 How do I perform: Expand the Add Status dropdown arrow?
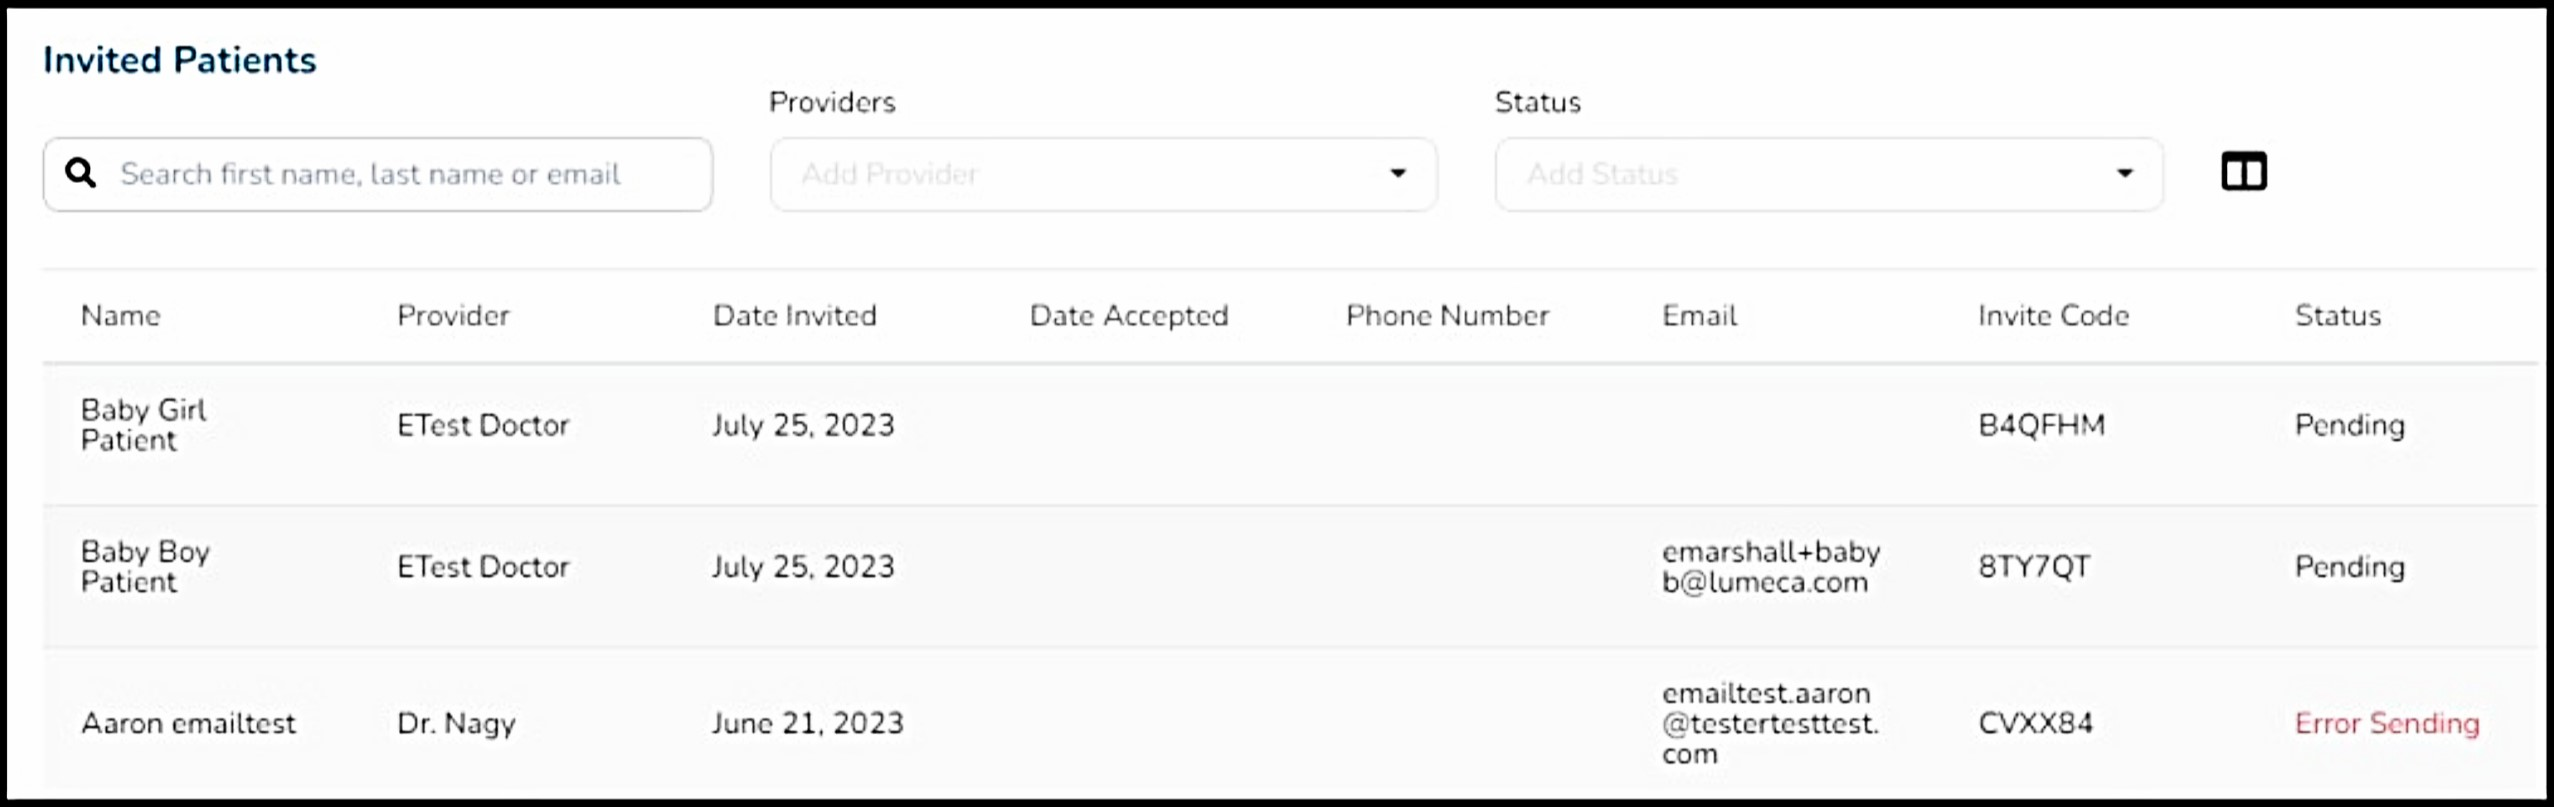click(2124, 174)
